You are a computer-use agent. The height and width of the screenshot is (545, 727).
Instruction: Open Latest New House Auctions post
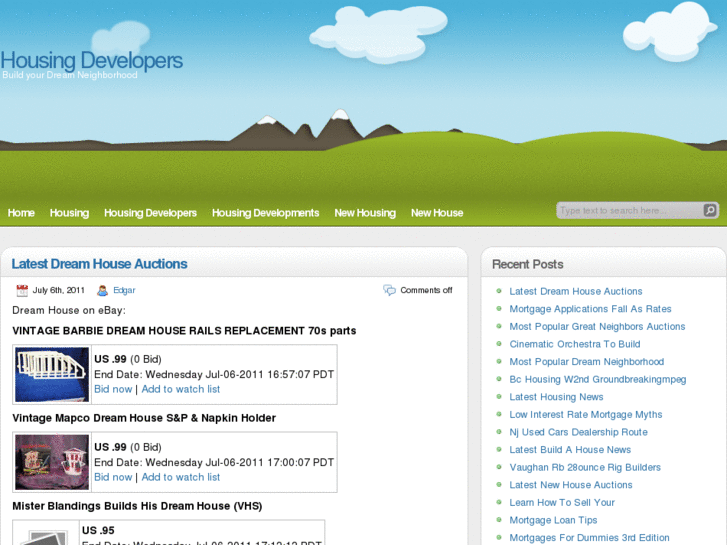[571, 485]
